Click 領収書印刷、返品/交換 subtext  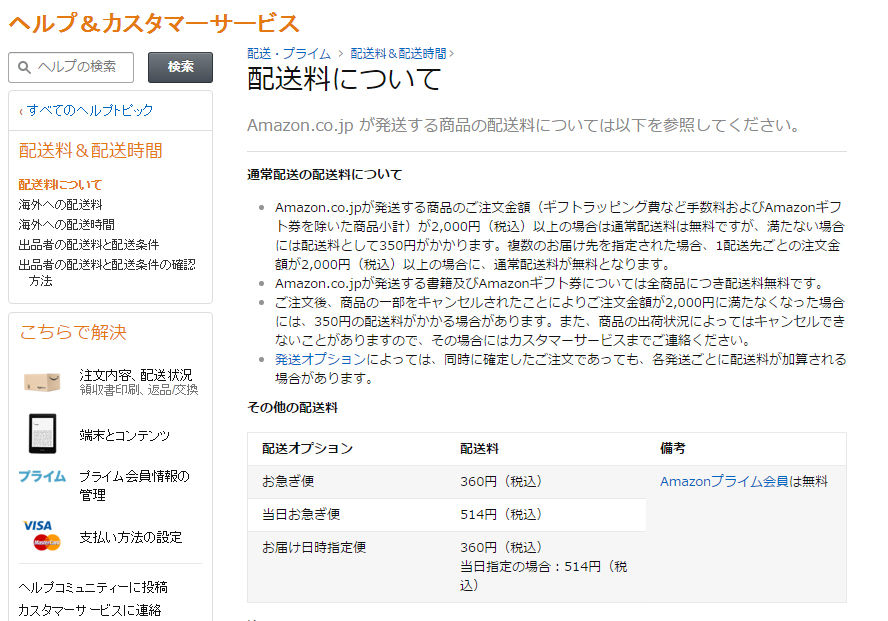(139, 390)
